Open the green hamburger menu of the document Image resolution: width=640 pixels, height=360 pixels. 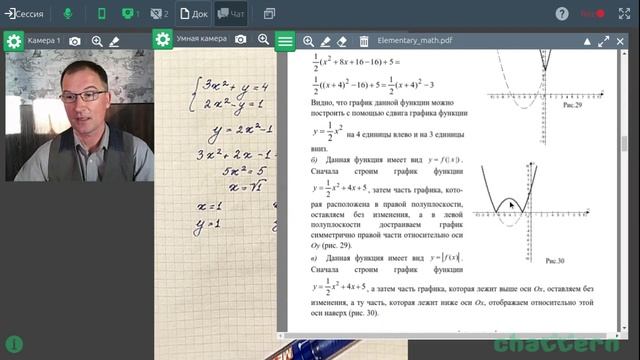click(x=285, y=41)
